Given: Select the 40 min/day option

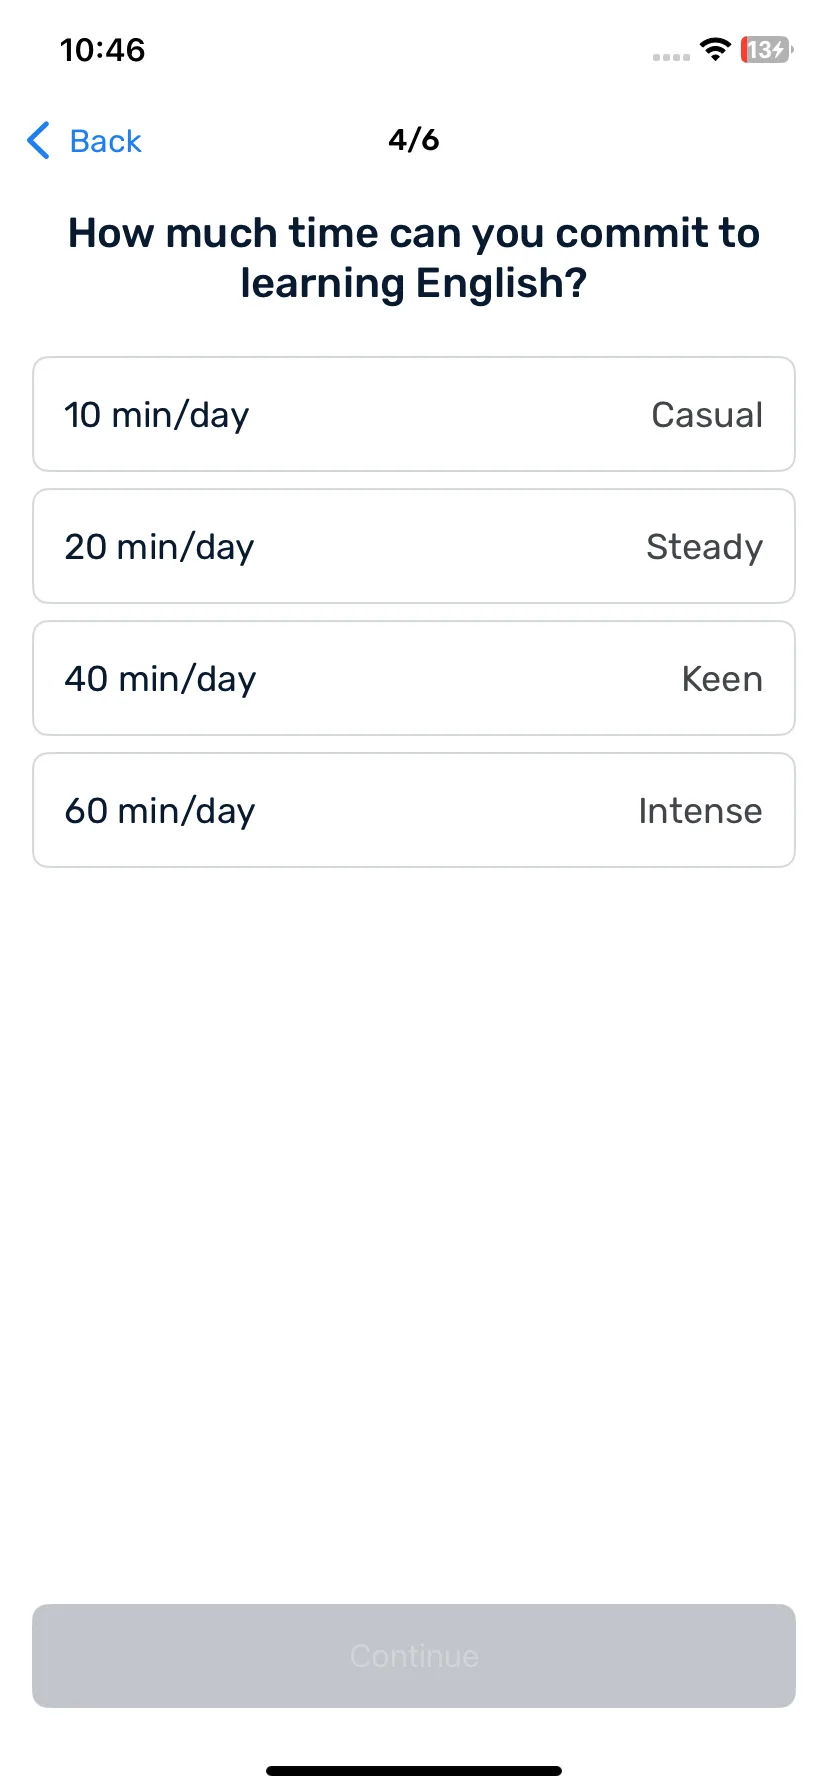Looking at the screenshot, I should point(414,678).
